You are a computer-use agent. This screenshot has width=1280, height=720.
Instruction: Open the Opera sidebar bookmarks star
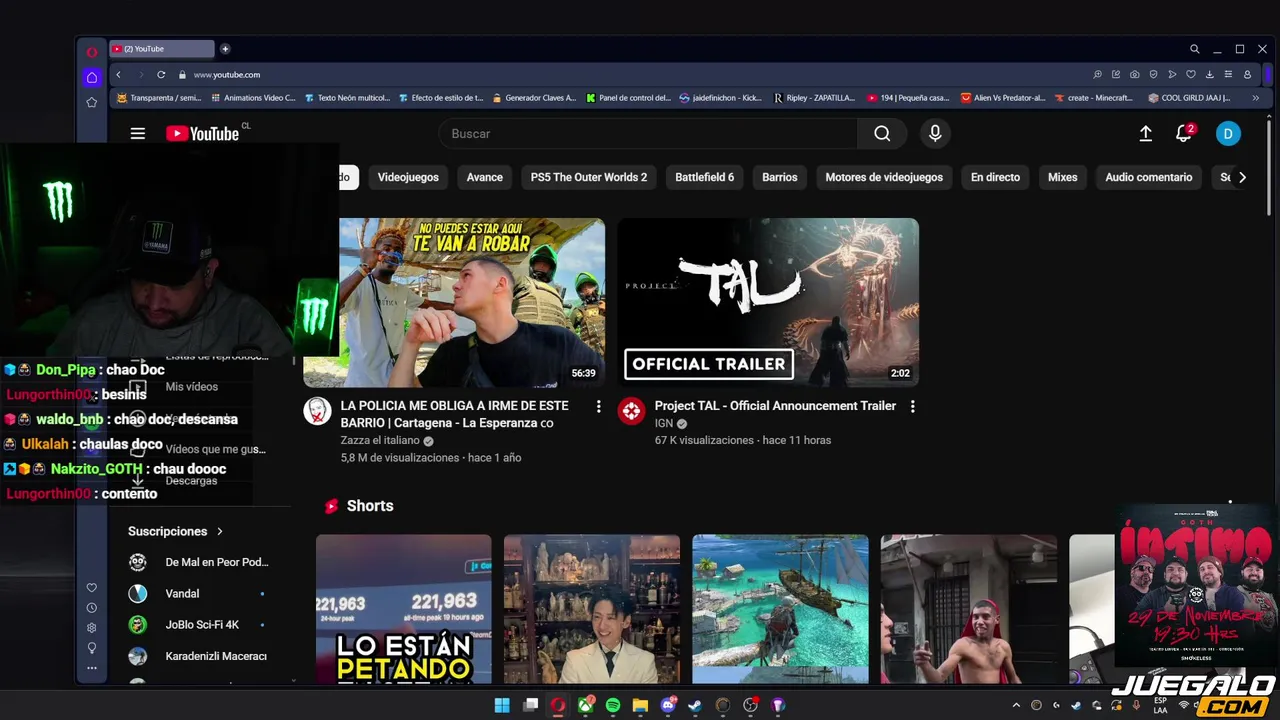coord(91,102)
